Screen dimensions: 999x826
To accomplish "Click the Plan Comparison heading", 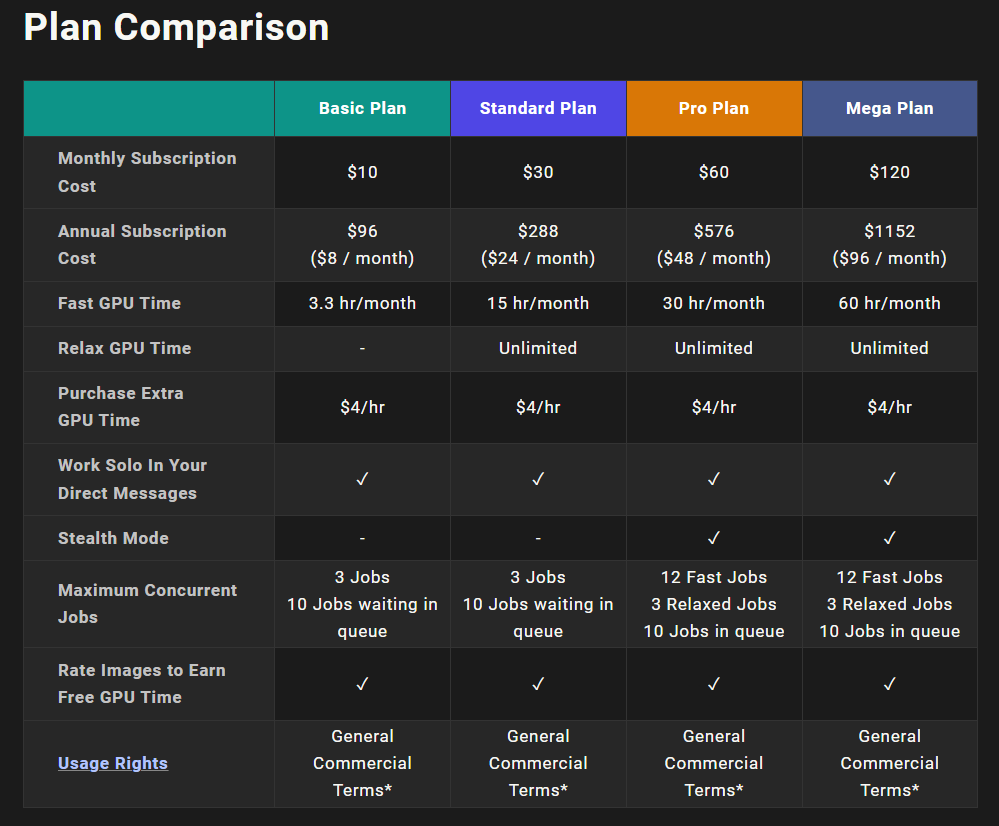I will 176,27.
